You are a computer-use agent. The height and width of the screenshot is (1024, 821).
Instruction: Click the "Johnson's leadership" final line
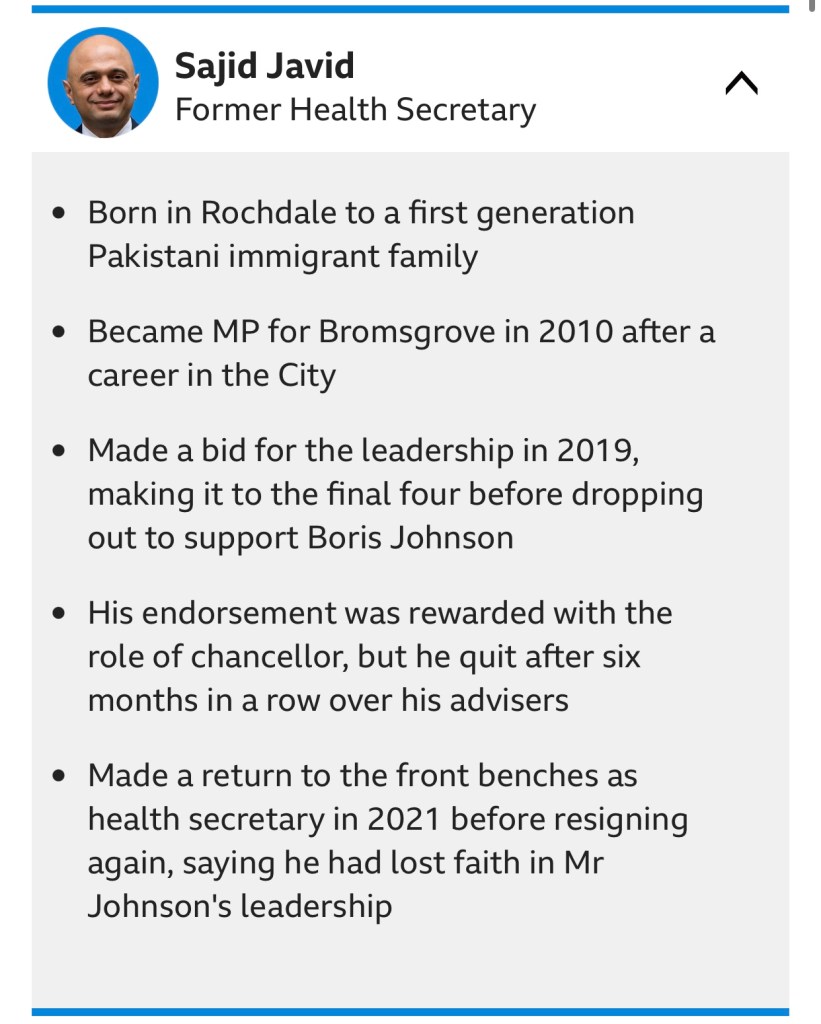[x=239, y=906]
